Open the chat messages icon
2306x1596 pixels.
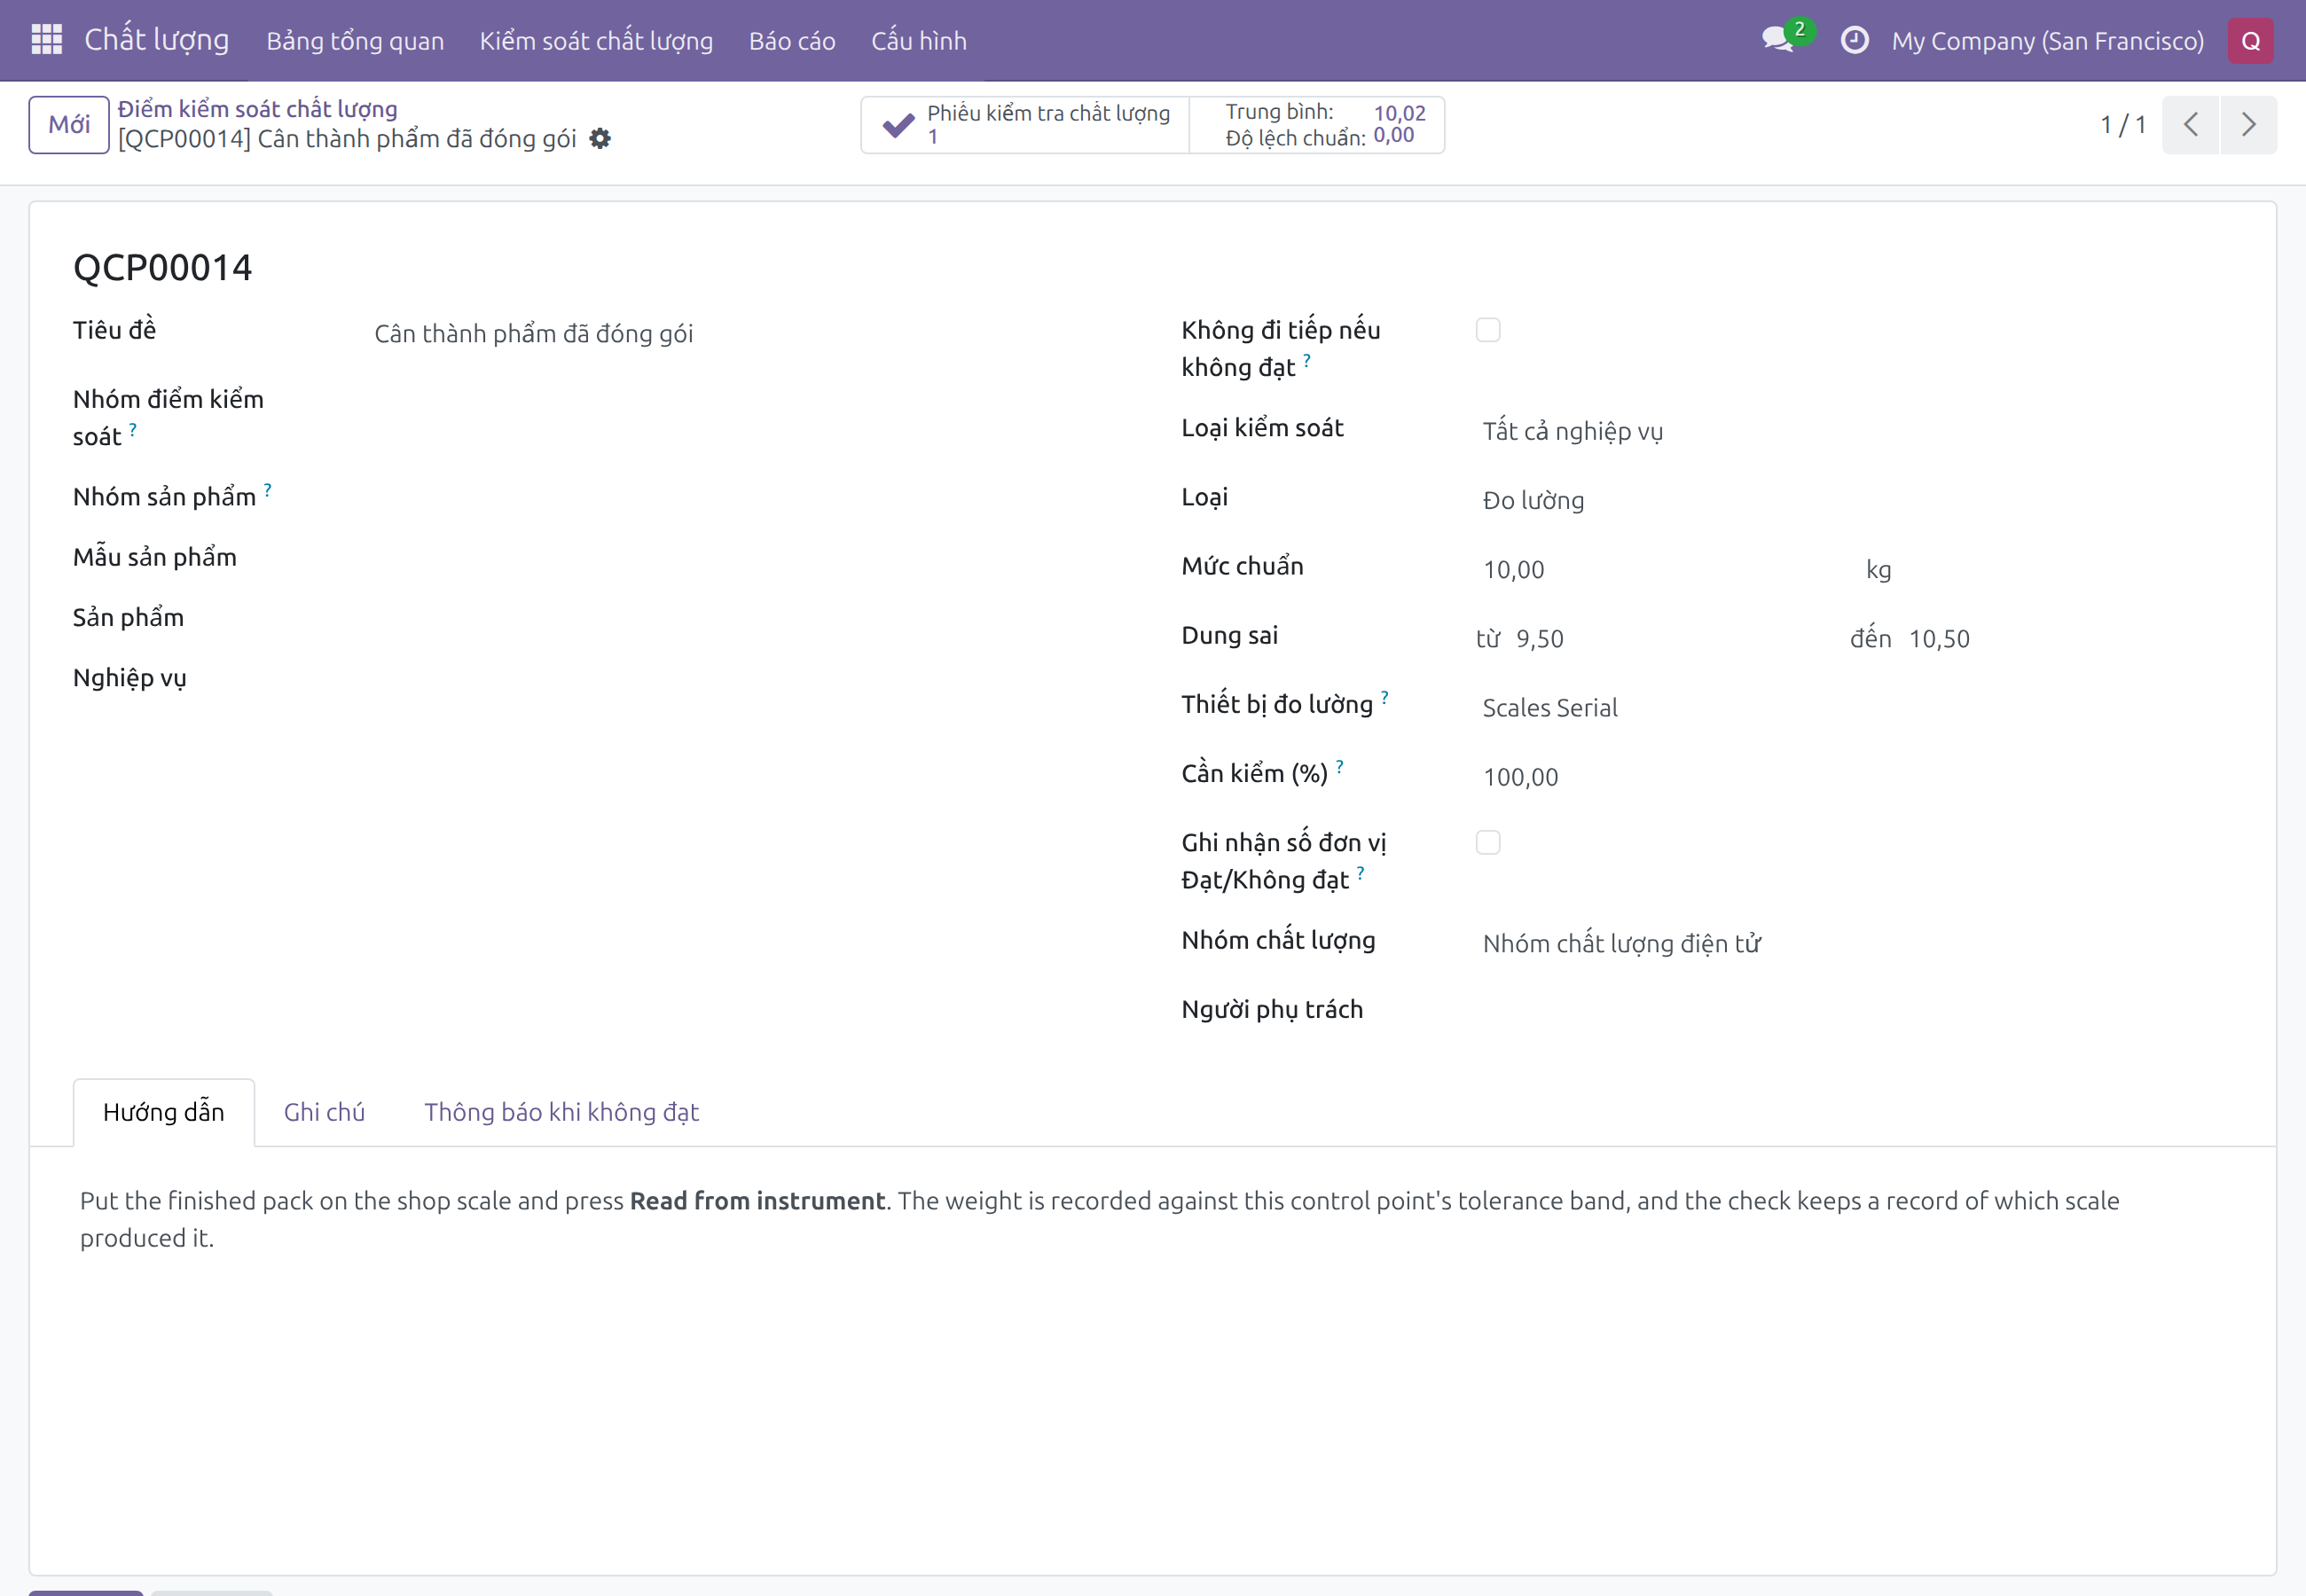click(1778, 40)
